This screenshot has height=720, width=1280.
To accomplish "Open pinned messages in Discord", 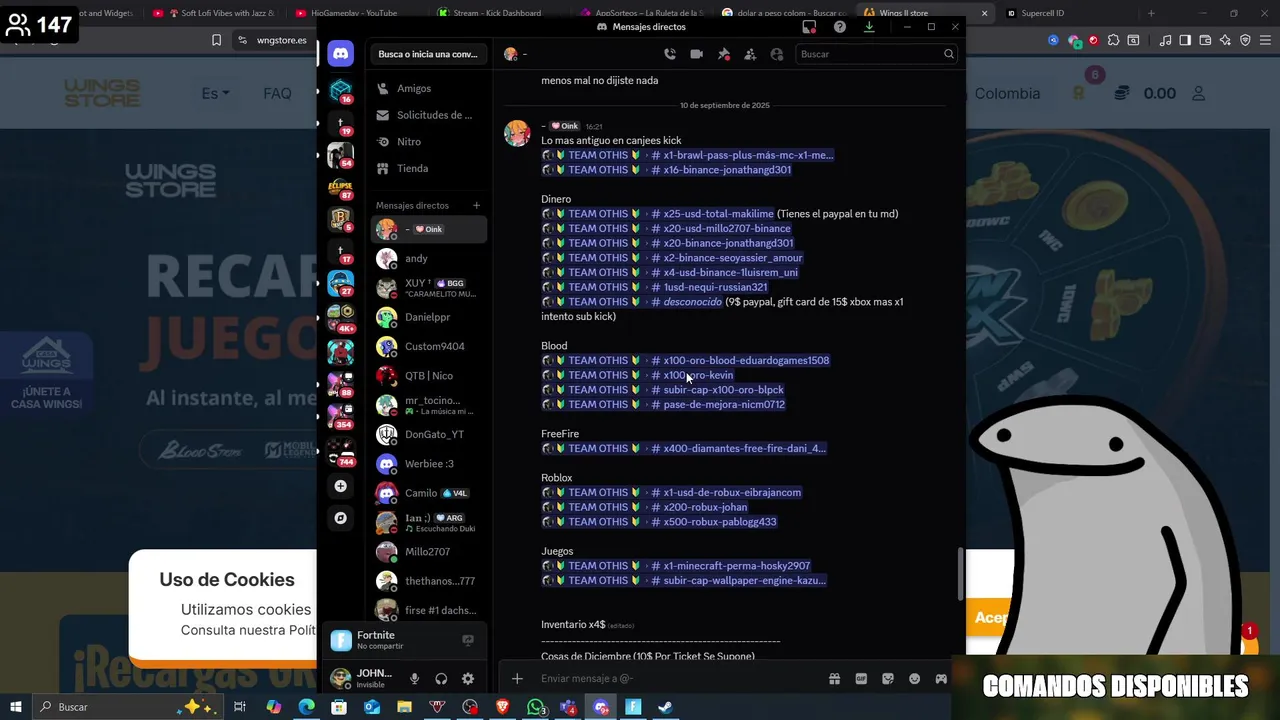I will click(724, 54).
